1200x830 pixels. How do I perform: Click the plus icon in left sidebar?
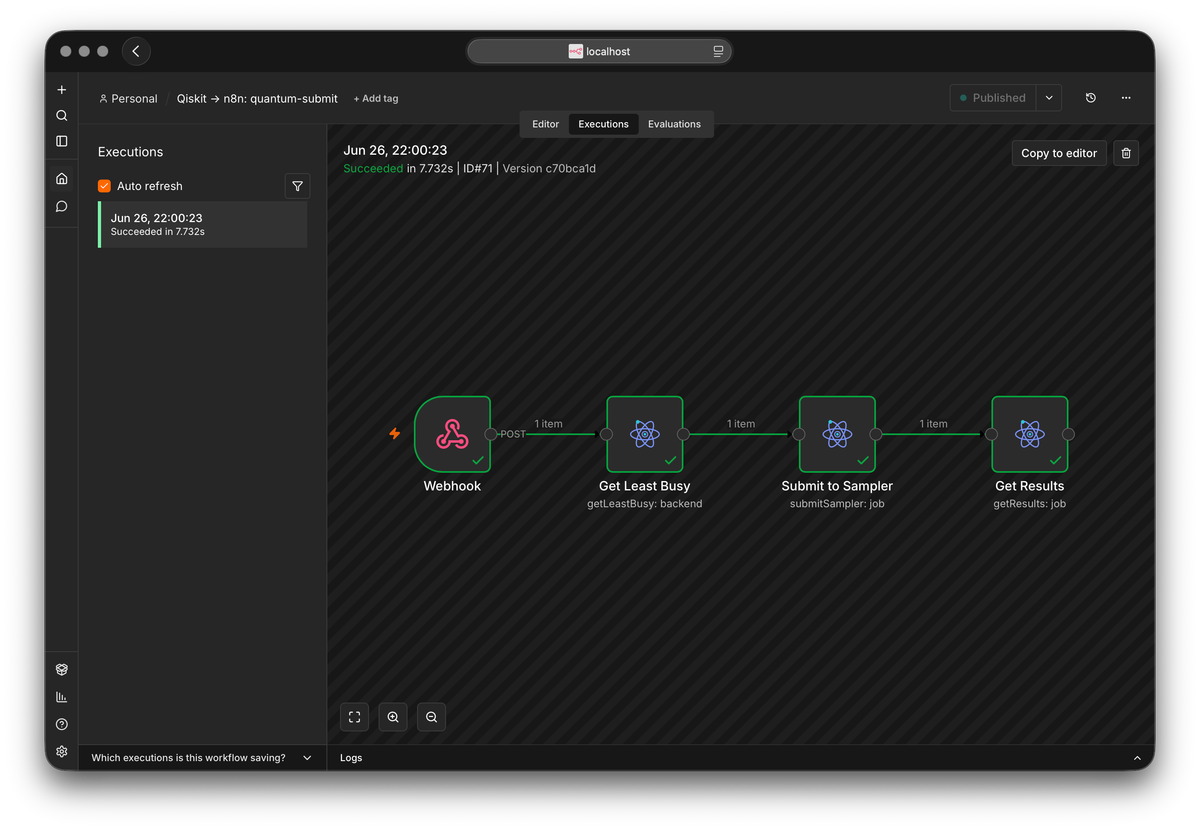tap(62, 90)
